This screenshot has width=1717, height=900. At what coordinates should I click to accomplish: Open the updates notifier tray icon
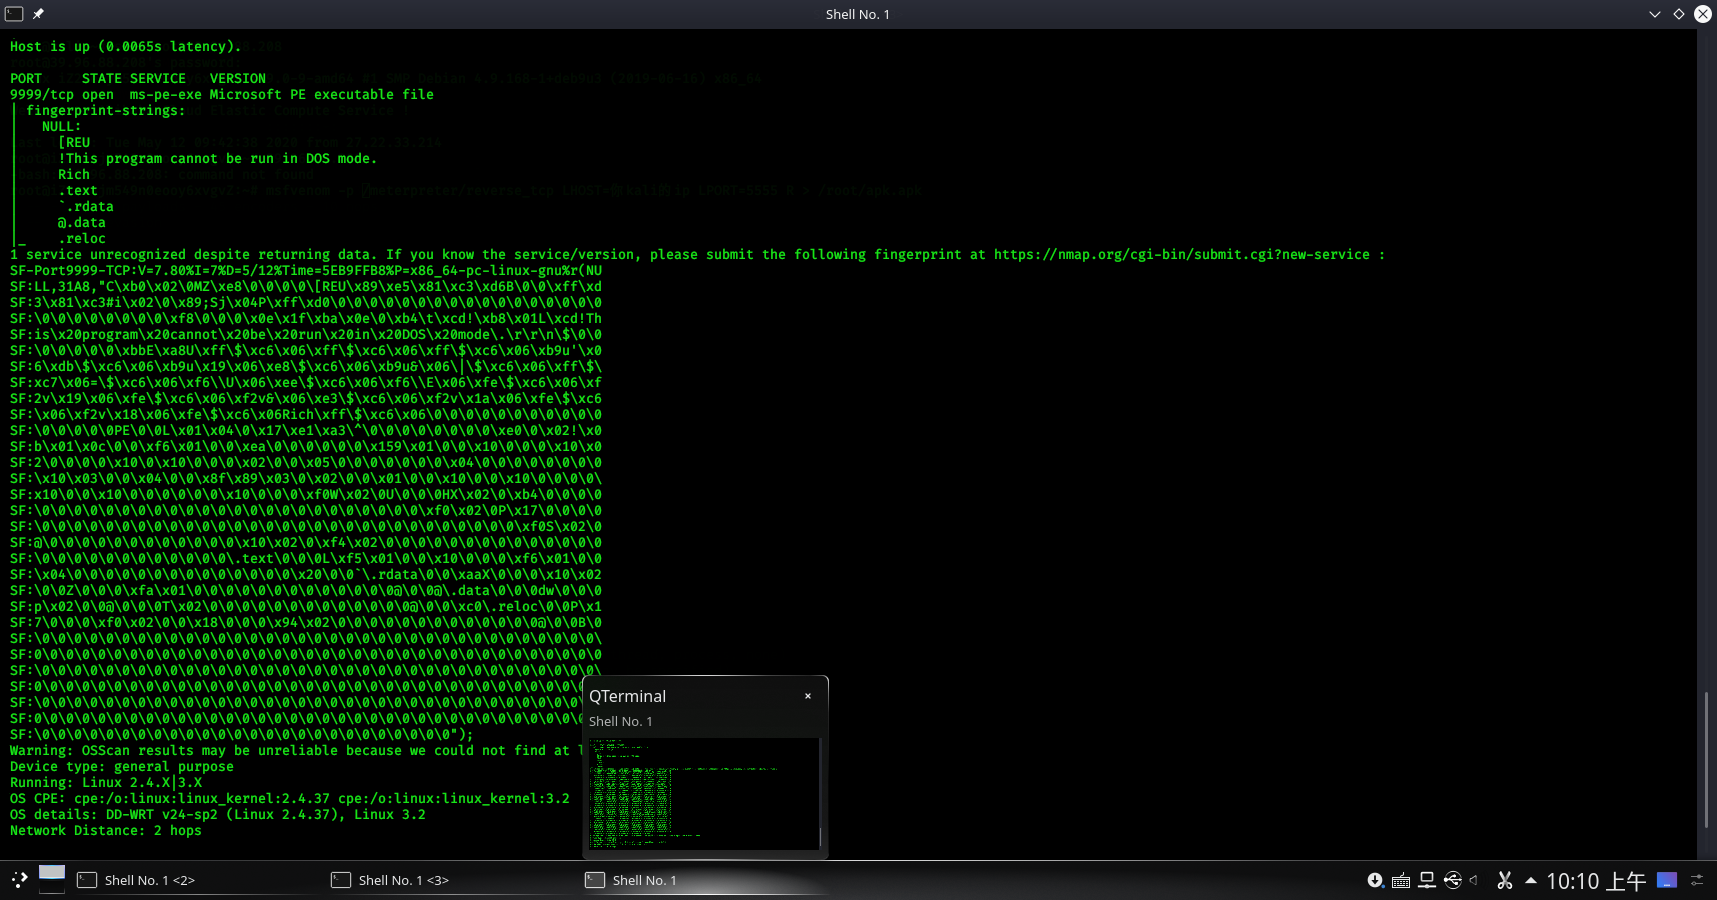(1375, 880)
